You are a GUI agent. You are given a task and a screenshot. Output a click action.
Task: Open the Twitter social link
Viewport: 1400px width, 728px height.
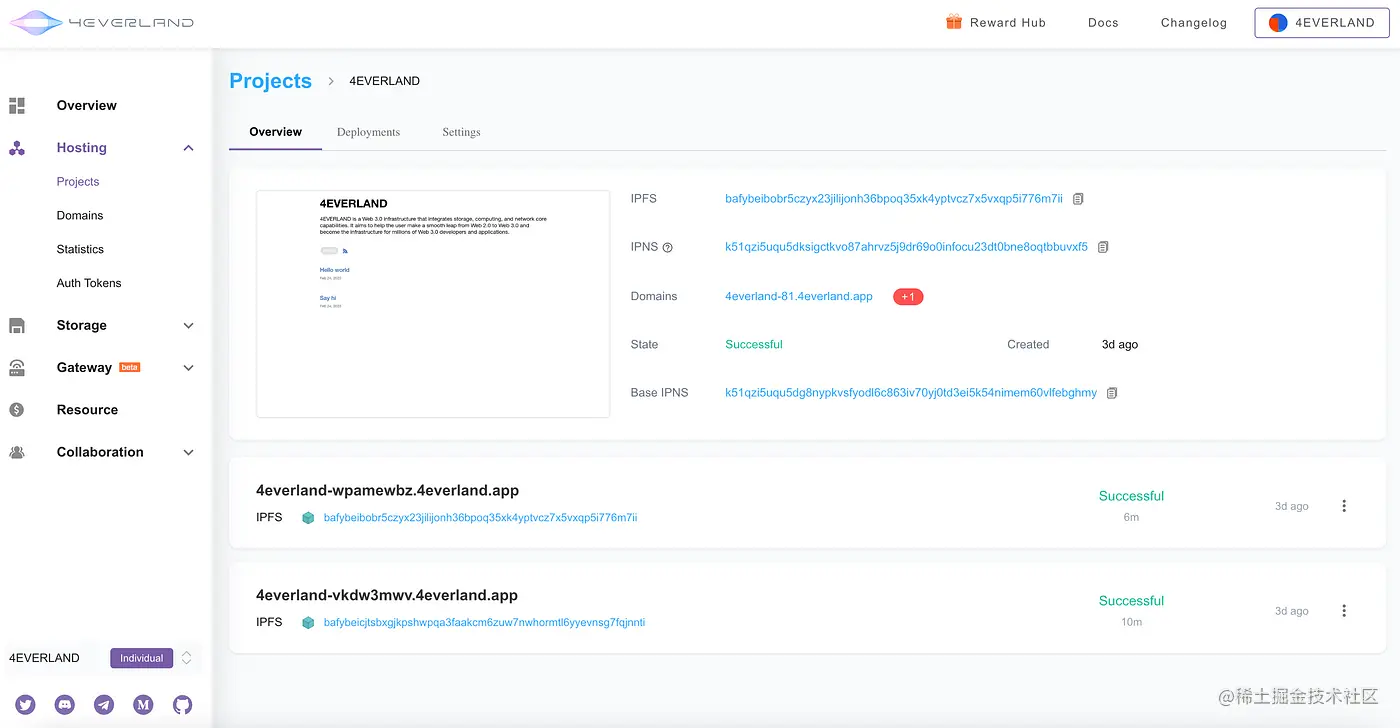[x=25, y=705]
